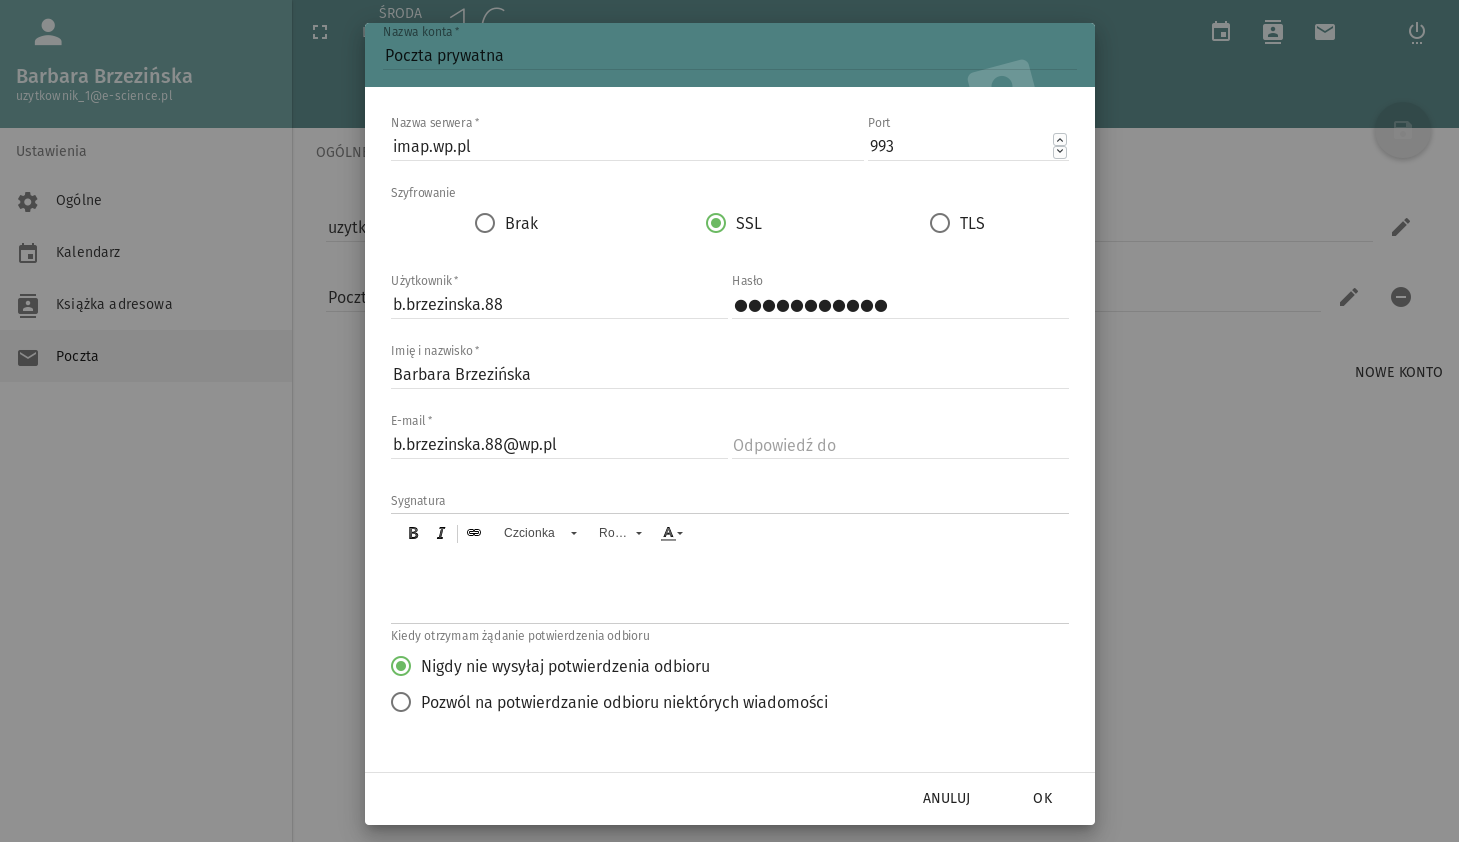Click inside the signature text area

730,587
